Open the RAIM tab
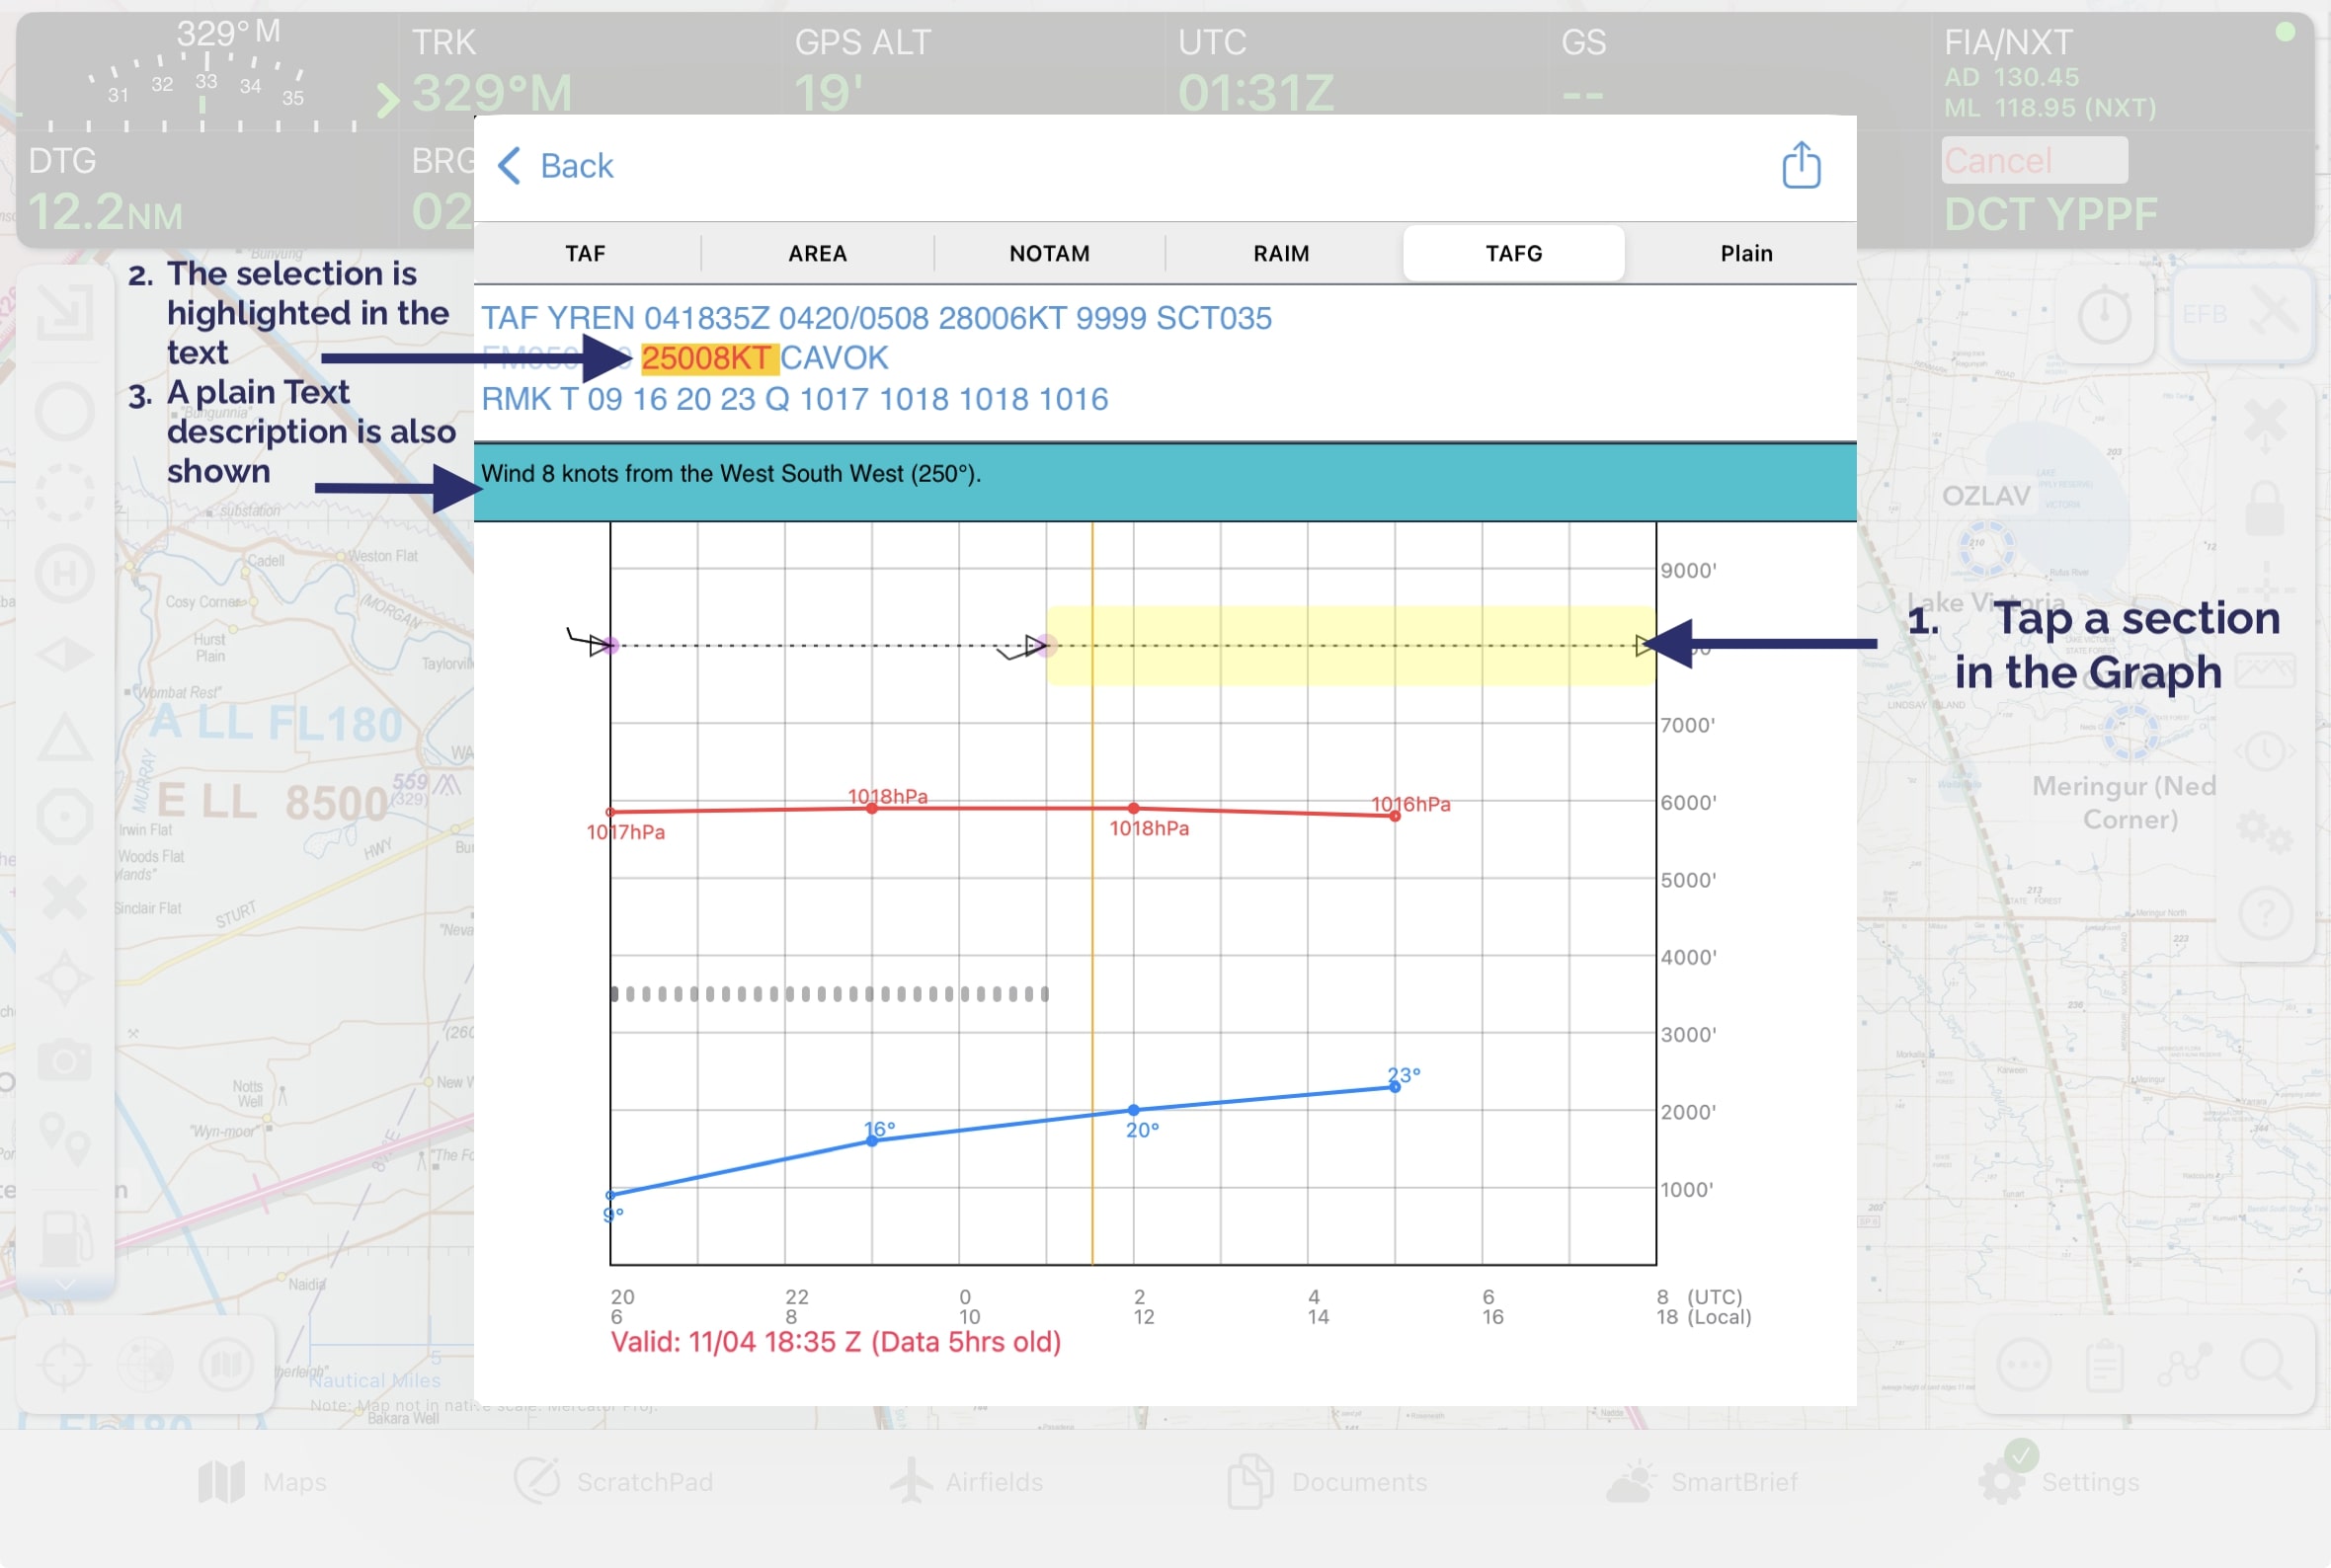Image resolution: width=2331 pixels, height=1568 pixels. [x=1281, y=253]
